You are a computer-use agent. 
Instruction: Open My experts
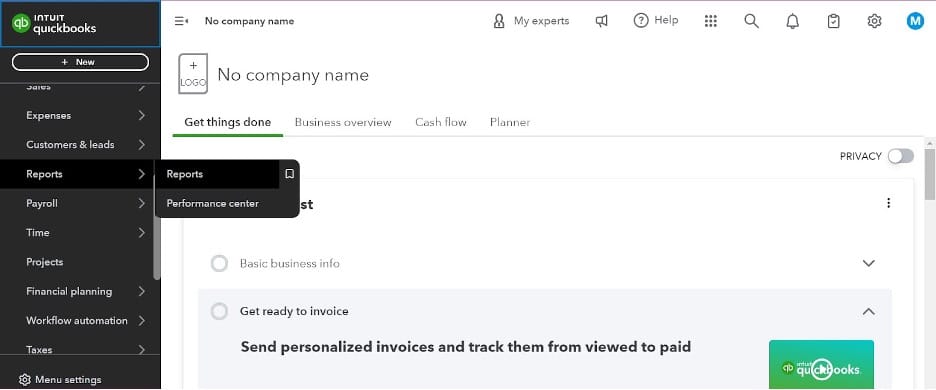[531, 21]
